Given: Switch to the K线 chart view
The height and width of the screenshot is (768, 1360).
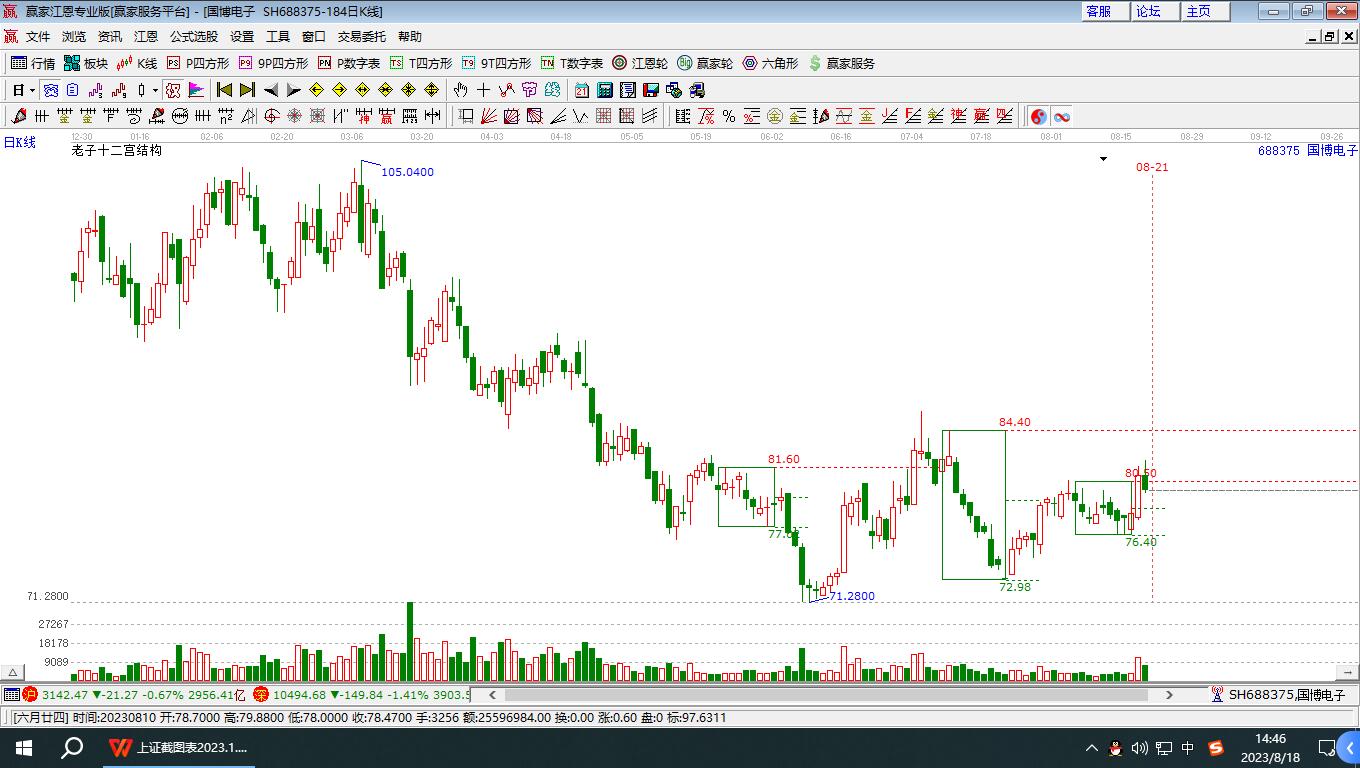Looking at the screenshot, I should (x=137, y=63).
